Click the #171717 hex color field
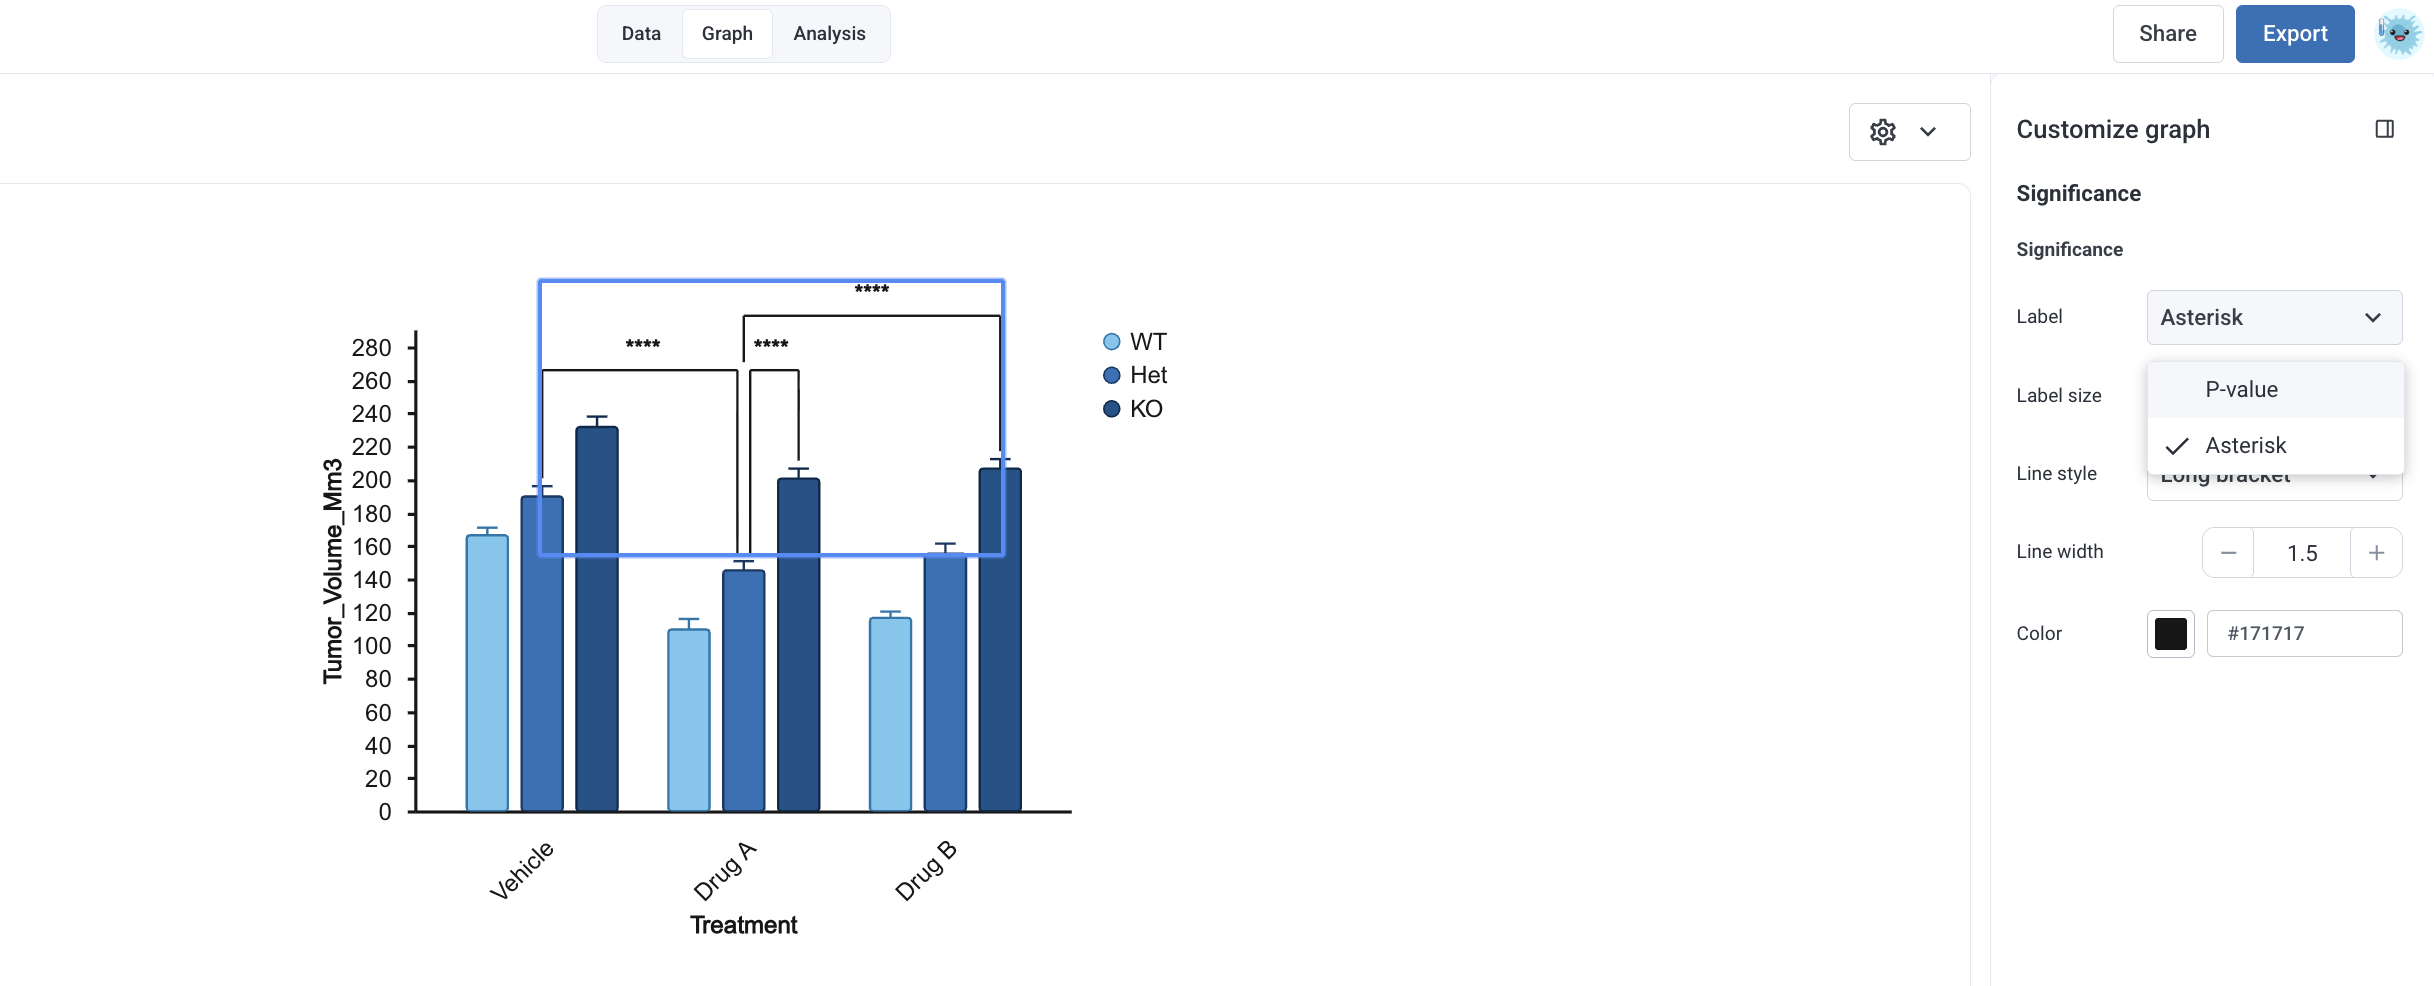Viewport: 2434px width, 986px height. [x=2305, y=634]
